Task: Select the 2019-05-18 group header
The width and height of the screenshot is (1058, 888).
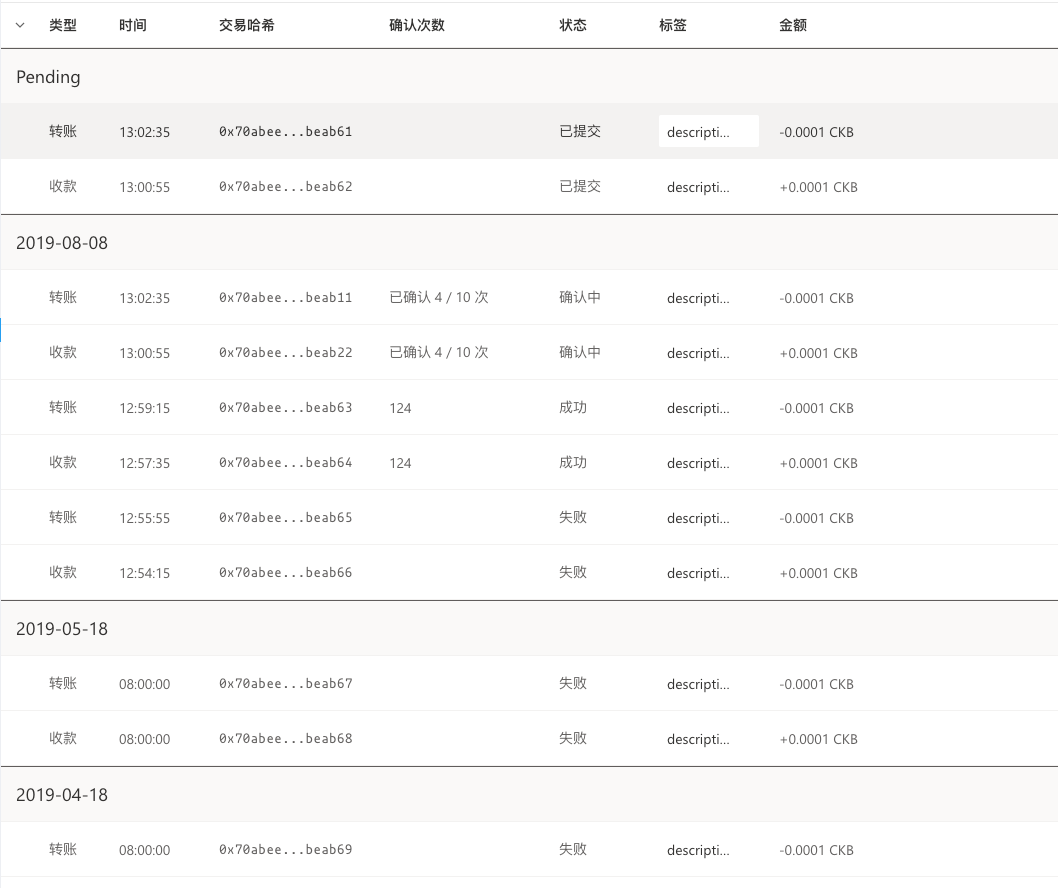Action: [529, 628]
